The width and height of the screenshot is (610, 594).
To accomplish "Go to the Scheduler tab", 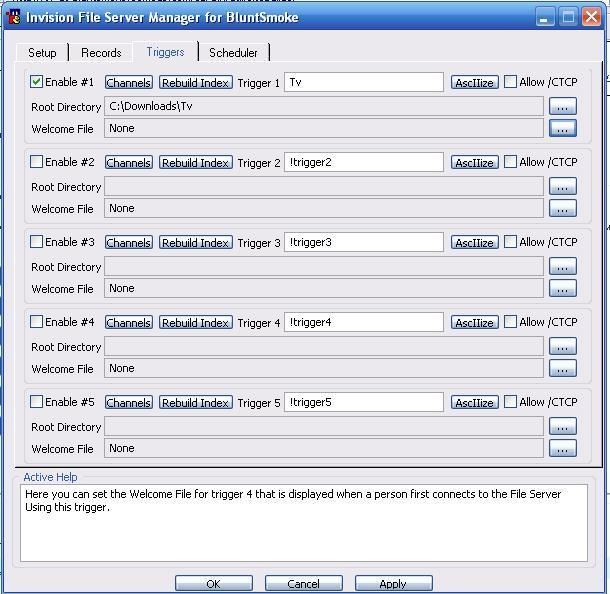I will (x=233, y=53).
